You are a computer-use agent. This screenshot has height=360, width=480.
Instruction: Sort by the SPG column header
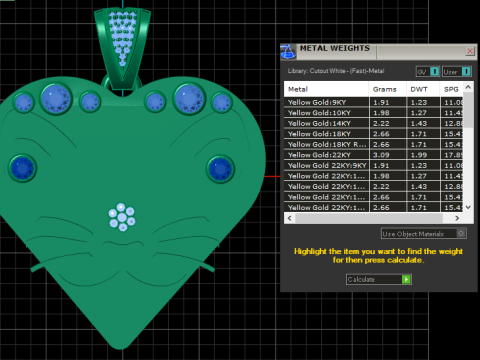[x=451, y=89]
